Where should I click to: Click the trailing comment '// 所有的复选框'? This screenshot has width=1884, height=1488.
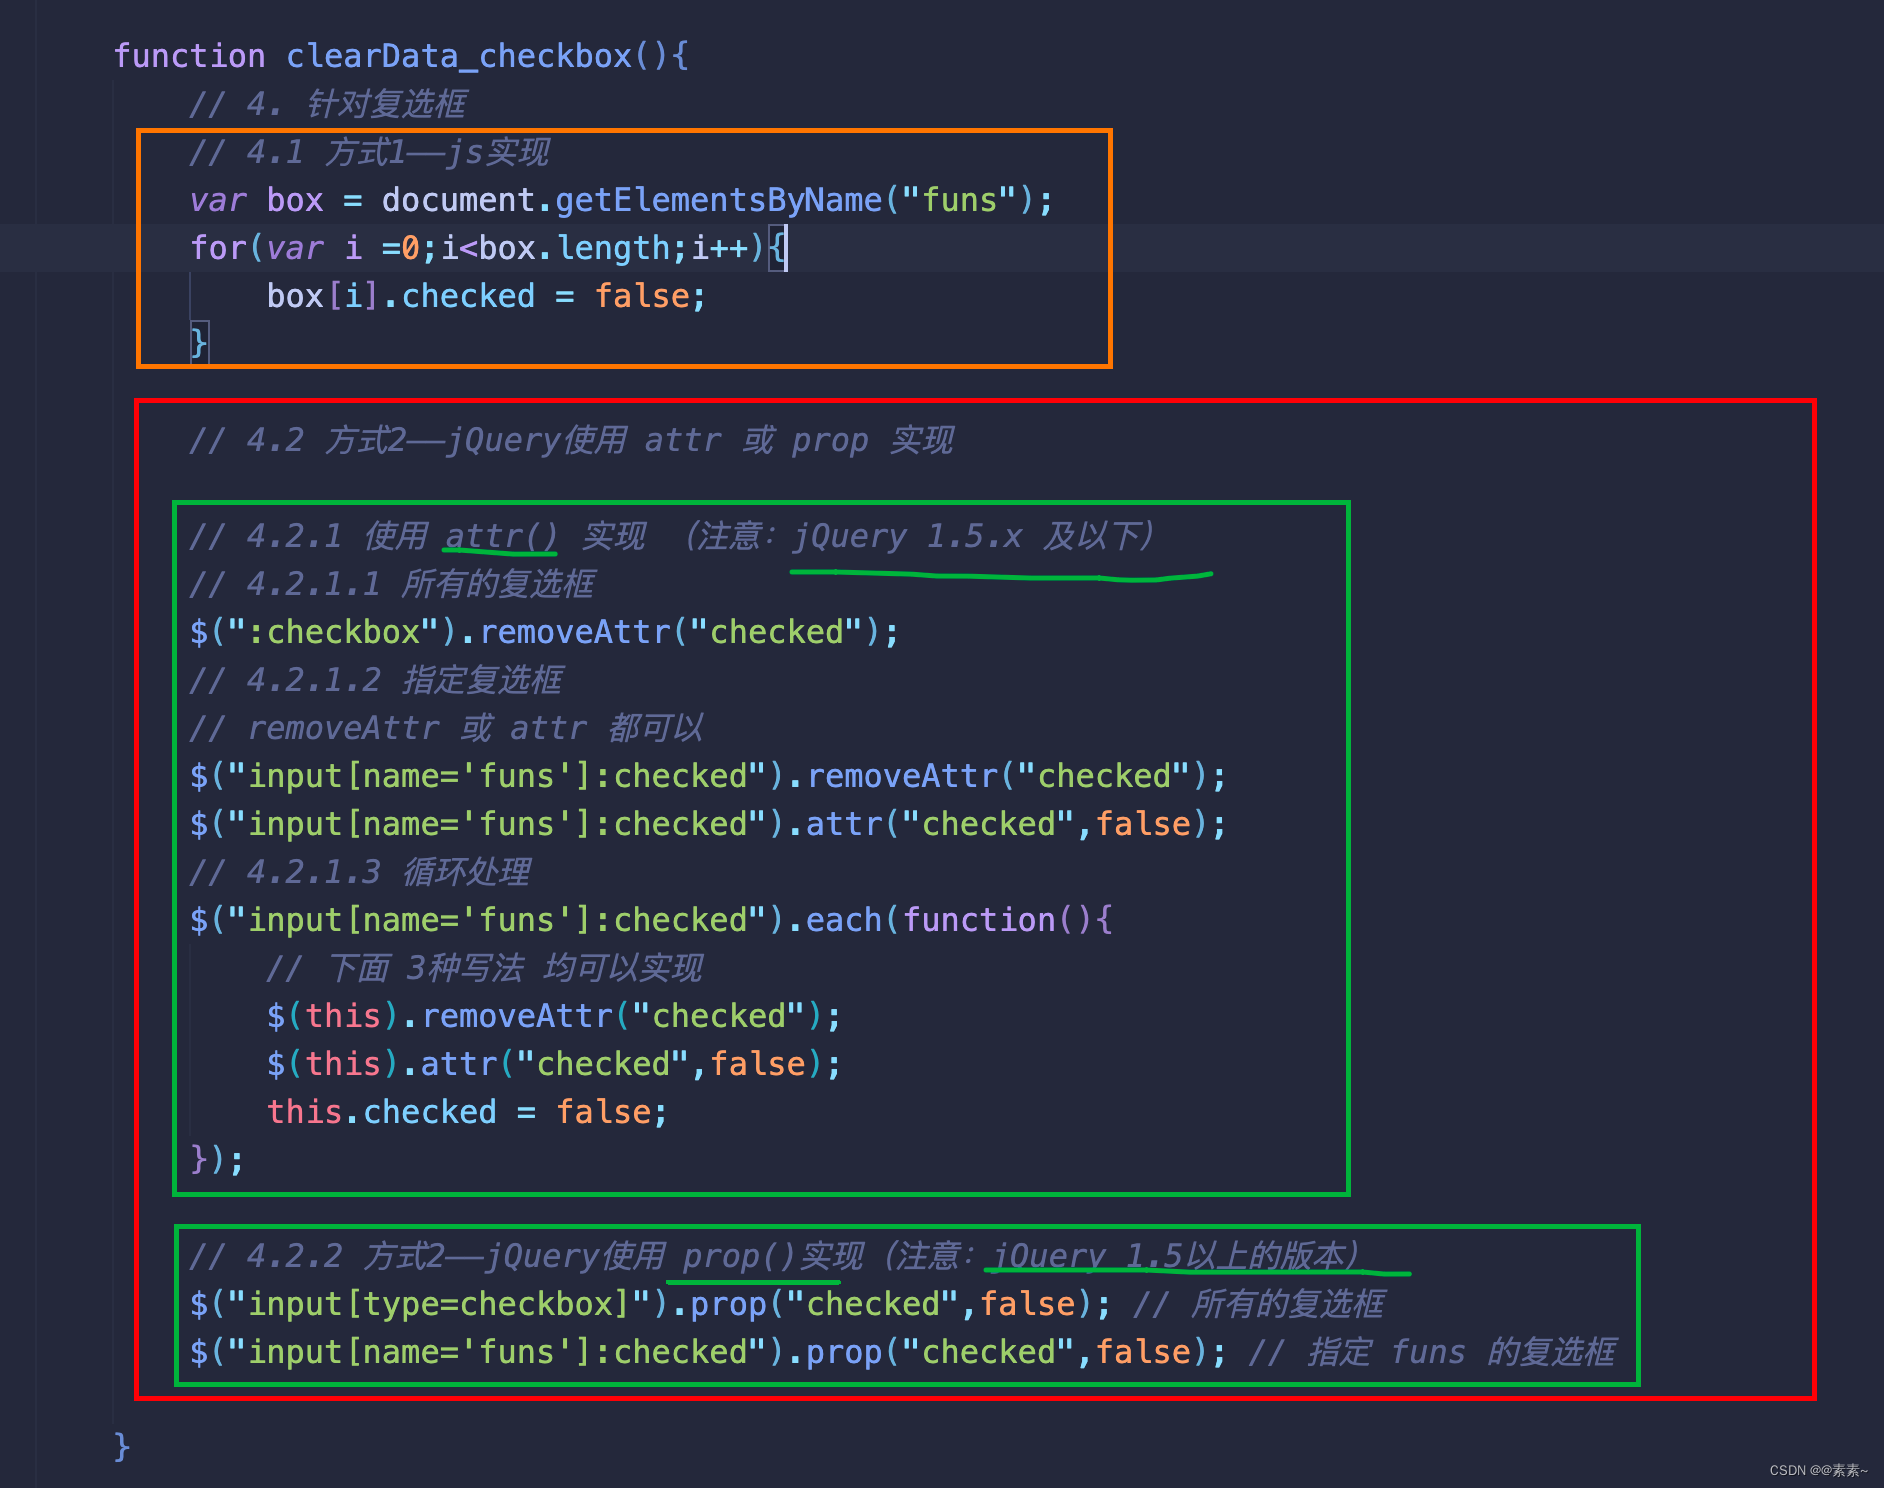pos(1260,1304)
